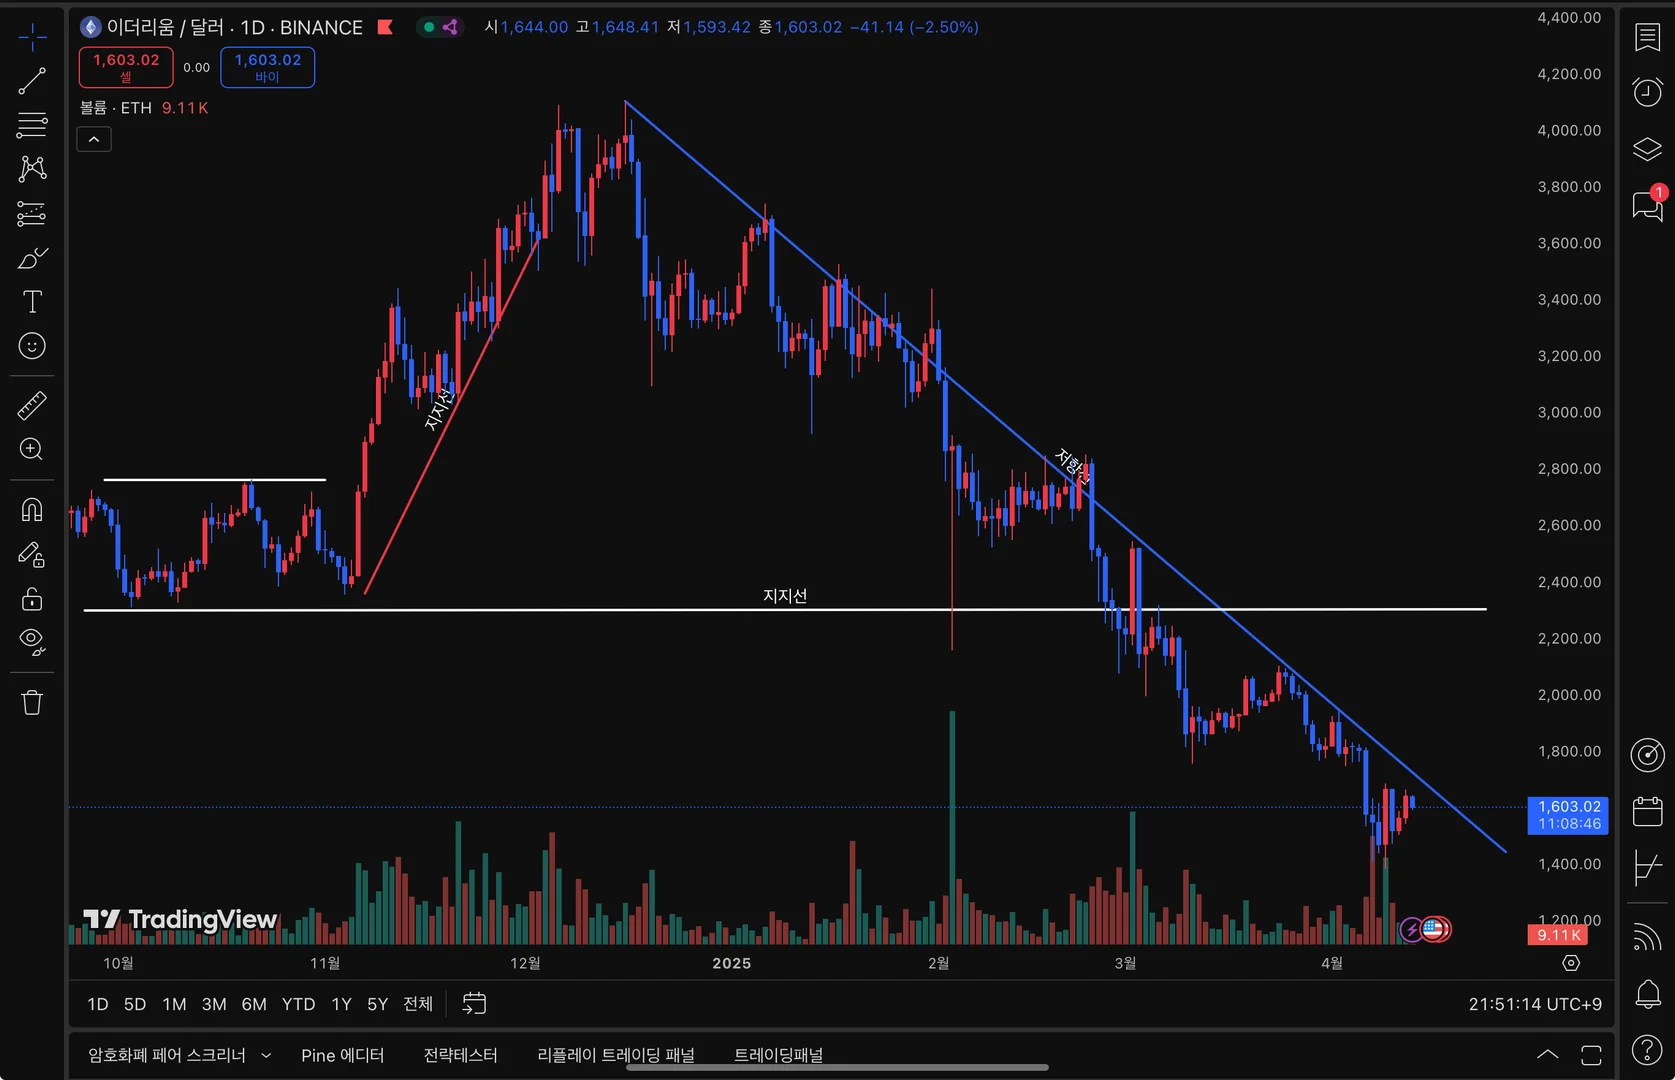Select the Fibonacci retracement tool
The image size is (1675, 1080).
tap(32, 125)
